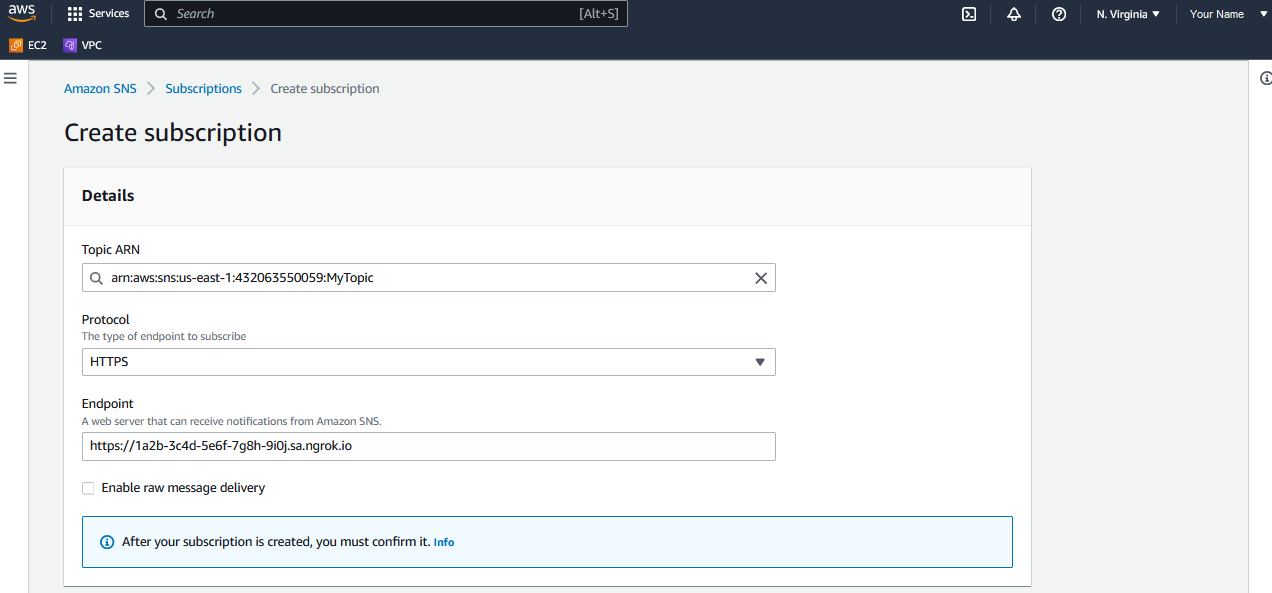The image size is (1272, 593).
Task: Click the AWS logo home icon
Action: (x=22, y=13)
